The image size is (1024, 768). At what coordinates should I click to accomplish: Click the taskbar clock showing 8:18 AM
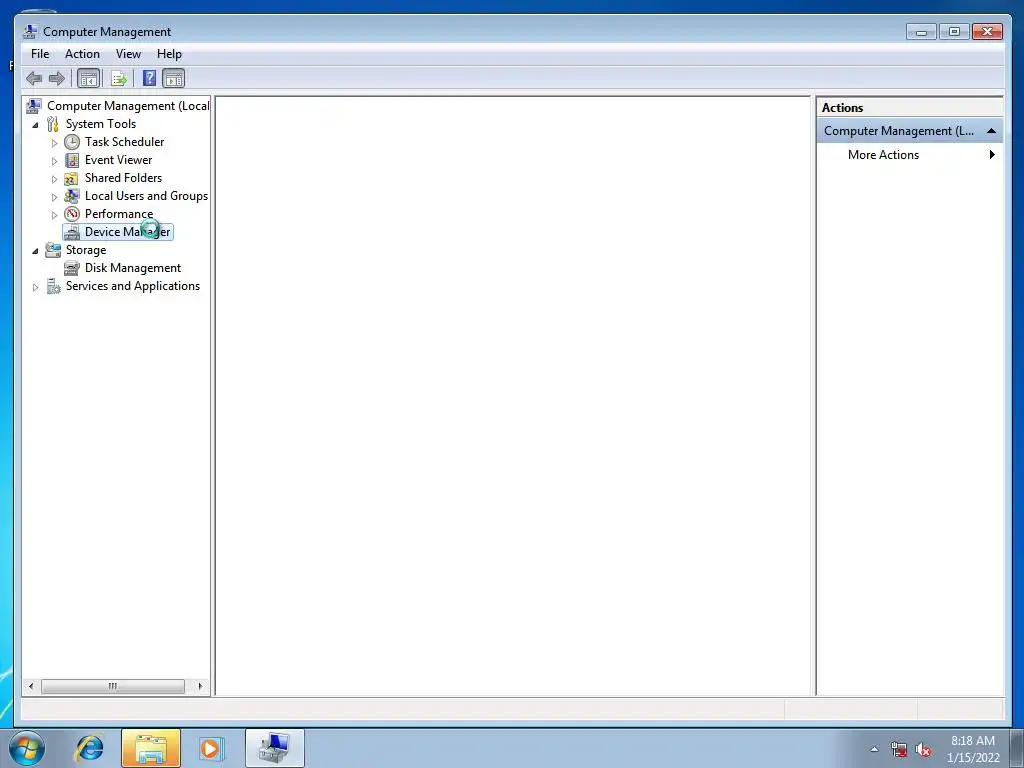973,749
